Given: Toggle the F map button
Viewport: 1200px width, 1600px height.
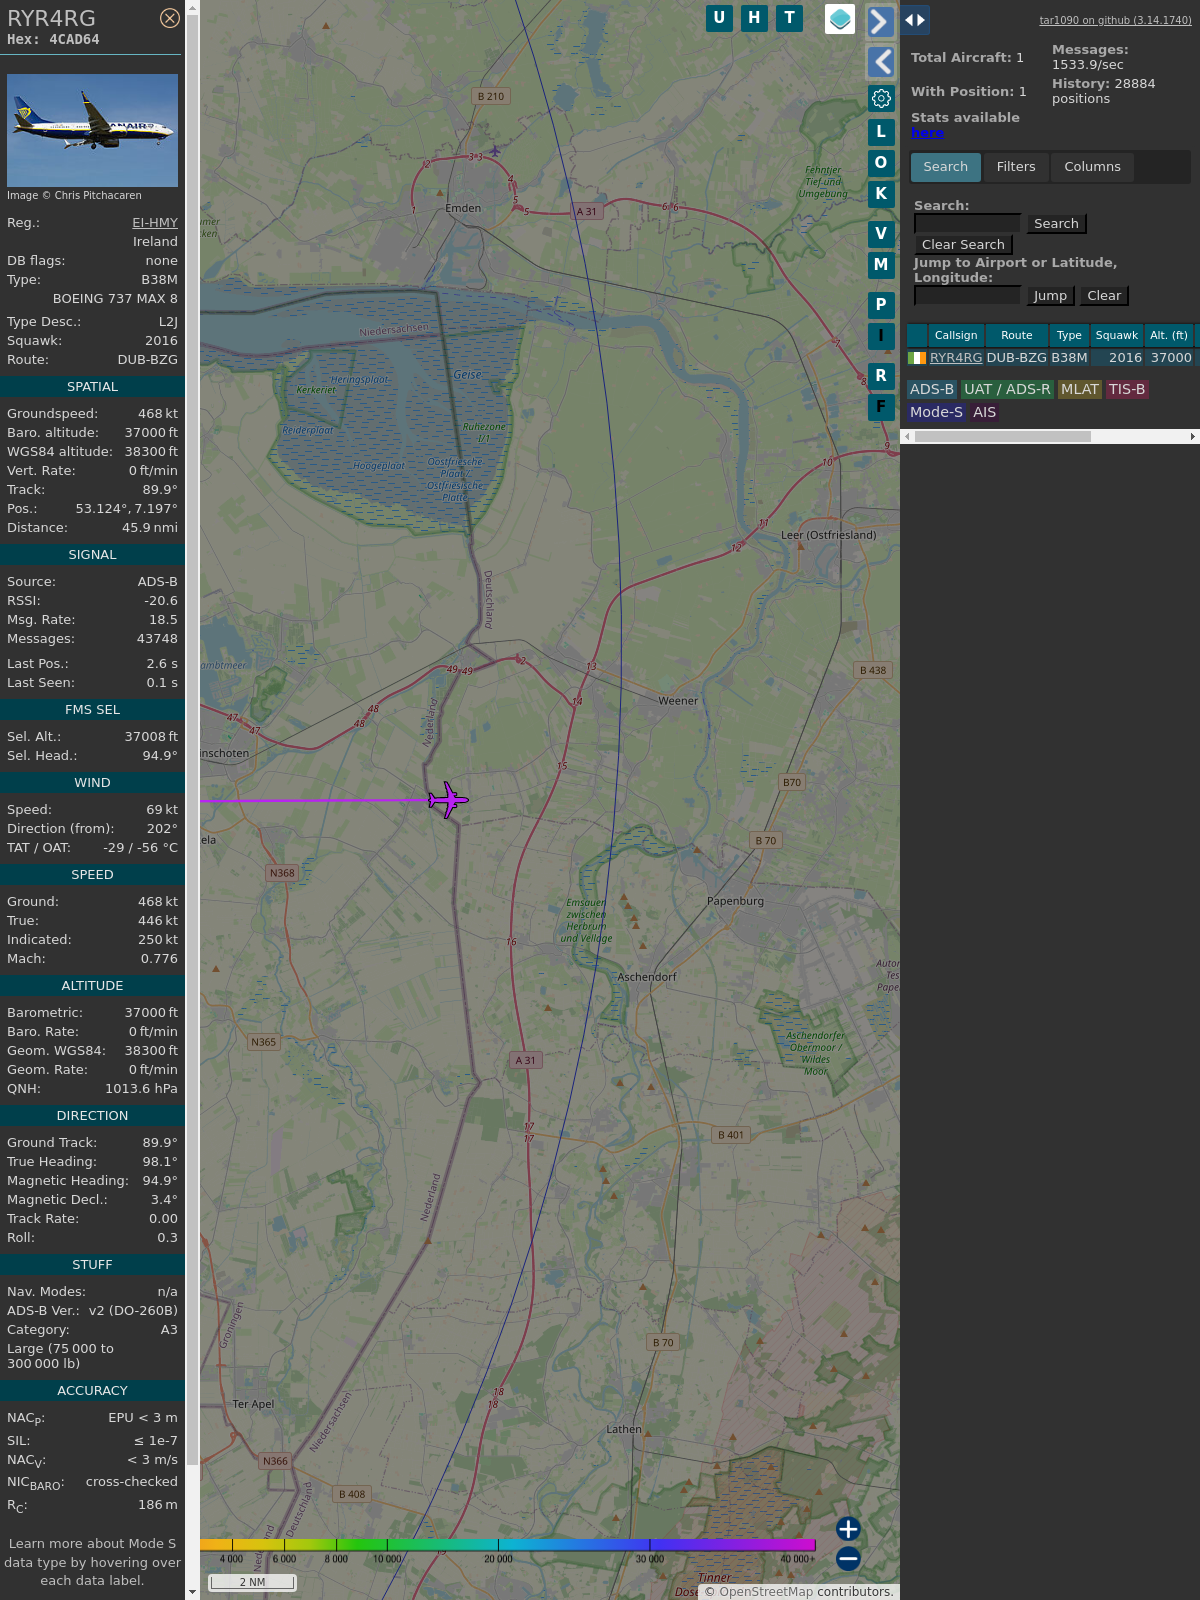Looking at the screenshot, I should 881,406.
